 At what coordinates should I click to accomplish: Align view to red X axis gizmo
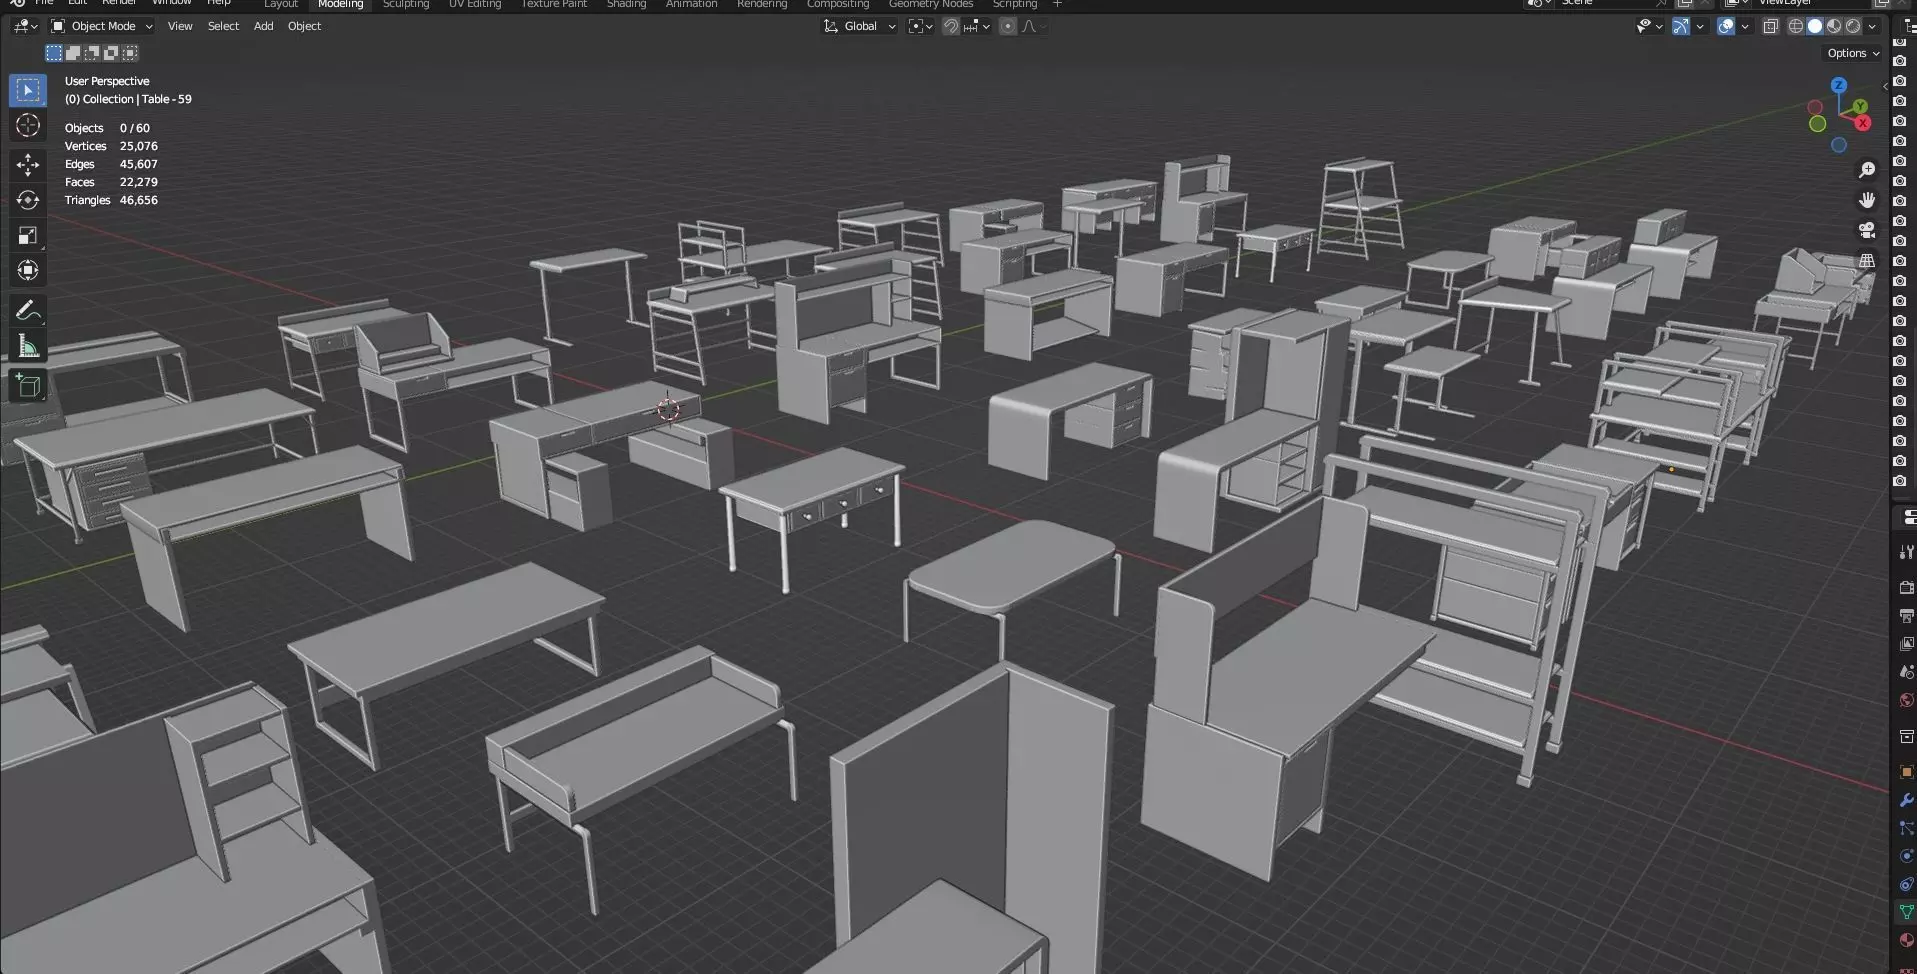(x=1863, y=123)
